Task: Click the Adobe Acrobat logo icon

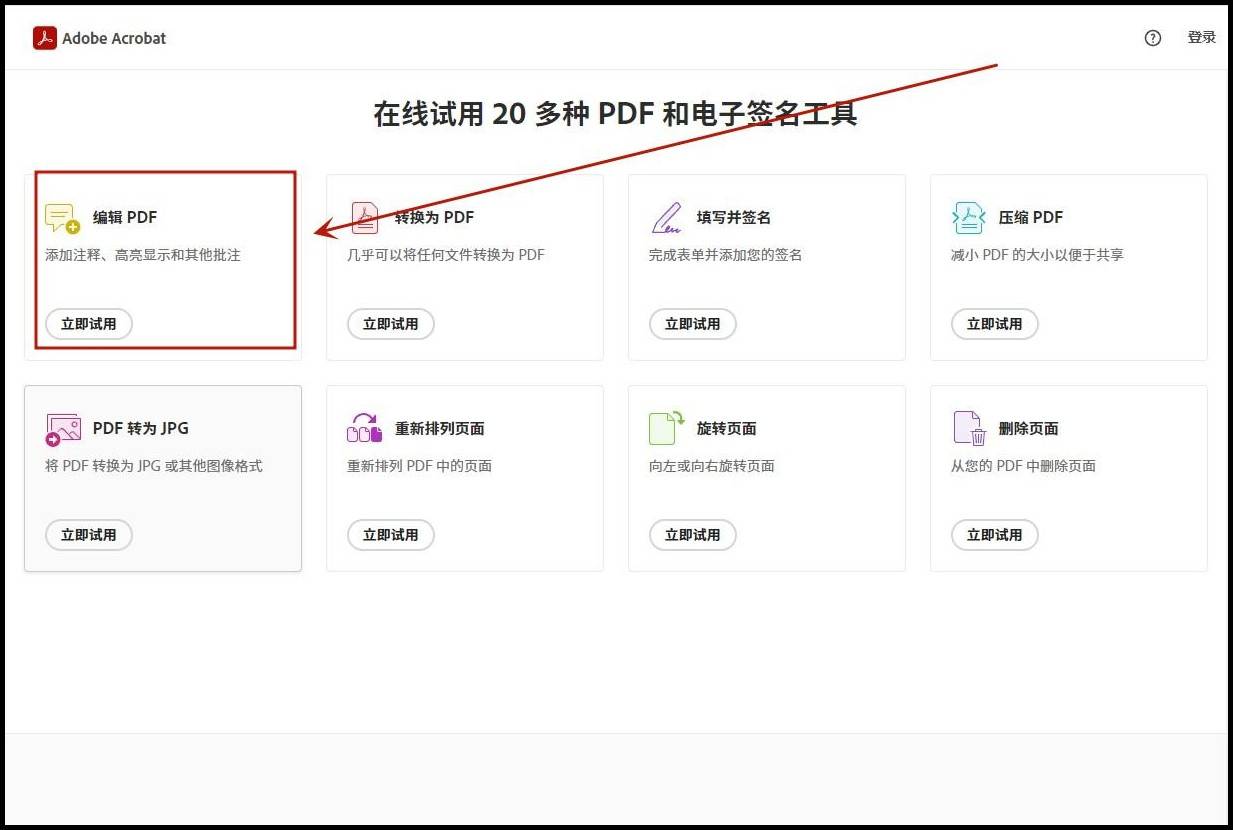Action: tap(44, 38)
